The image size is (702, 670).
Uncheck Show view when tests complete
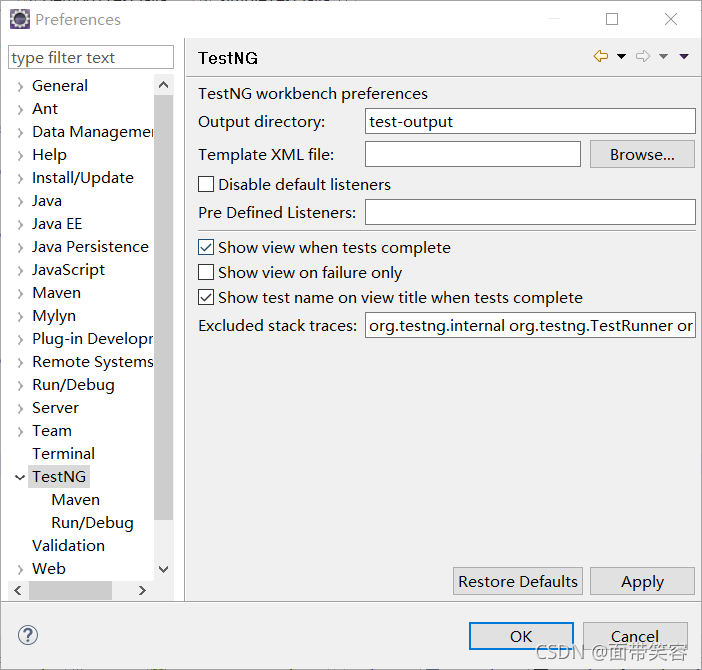[x=206, y=247]
